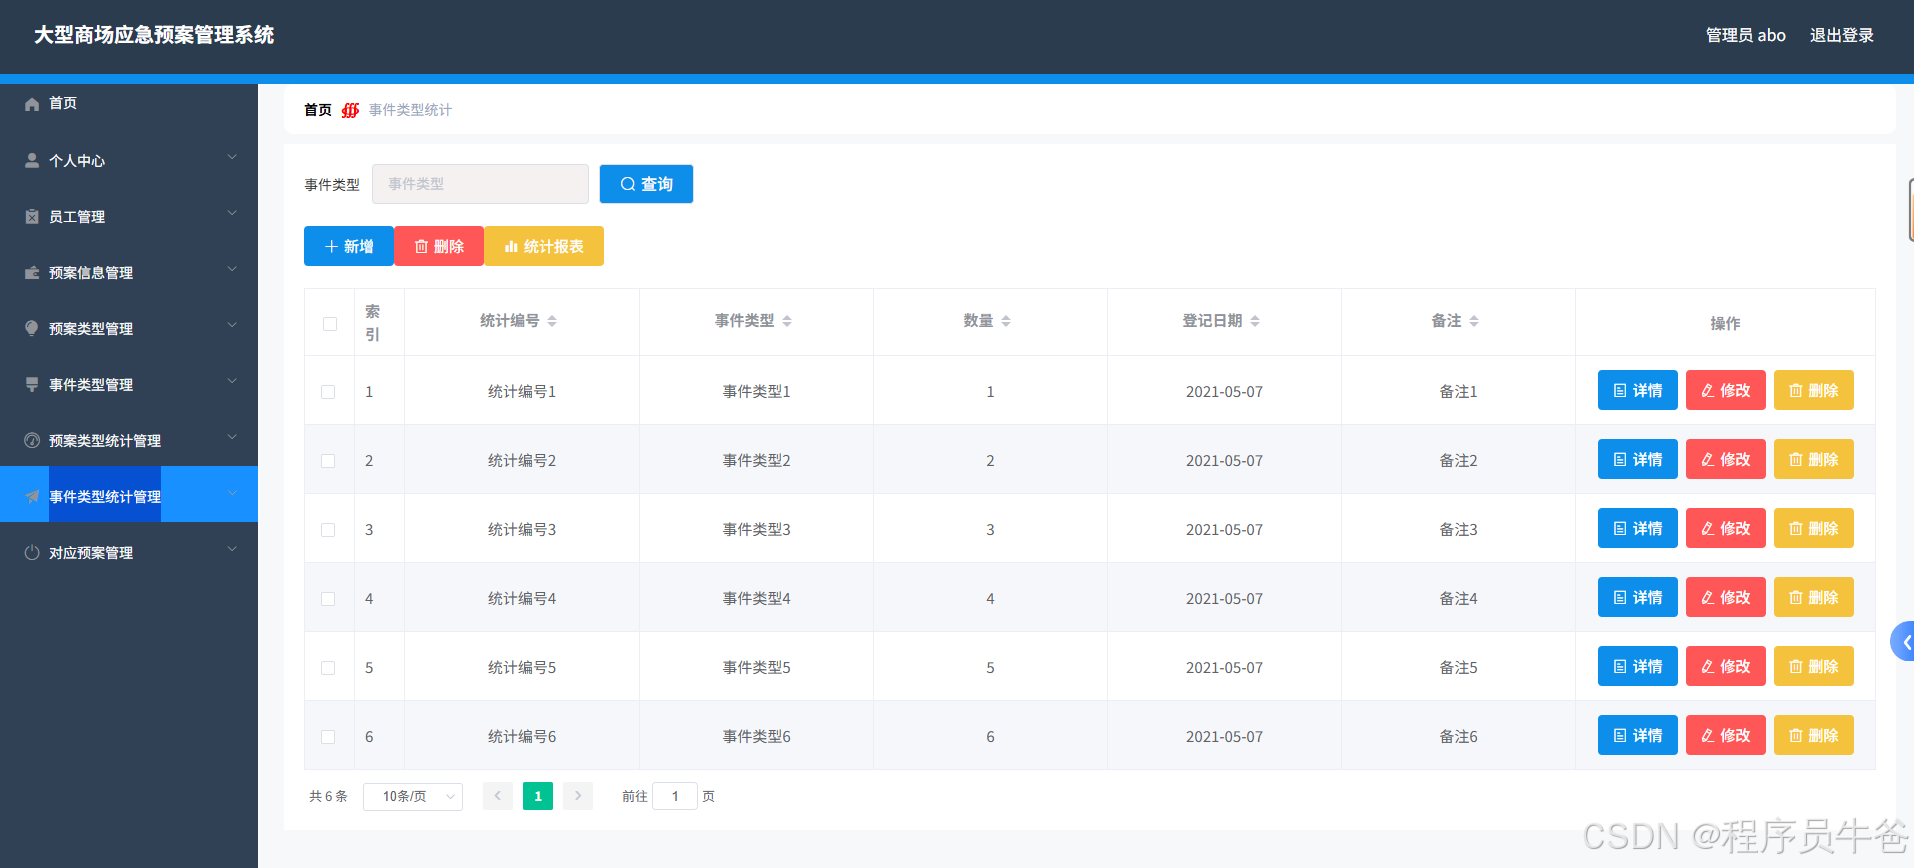Click the lightbulb icon beside 预案类型管理
This screenshot has height=868, width=1914.
click(32, 328)
